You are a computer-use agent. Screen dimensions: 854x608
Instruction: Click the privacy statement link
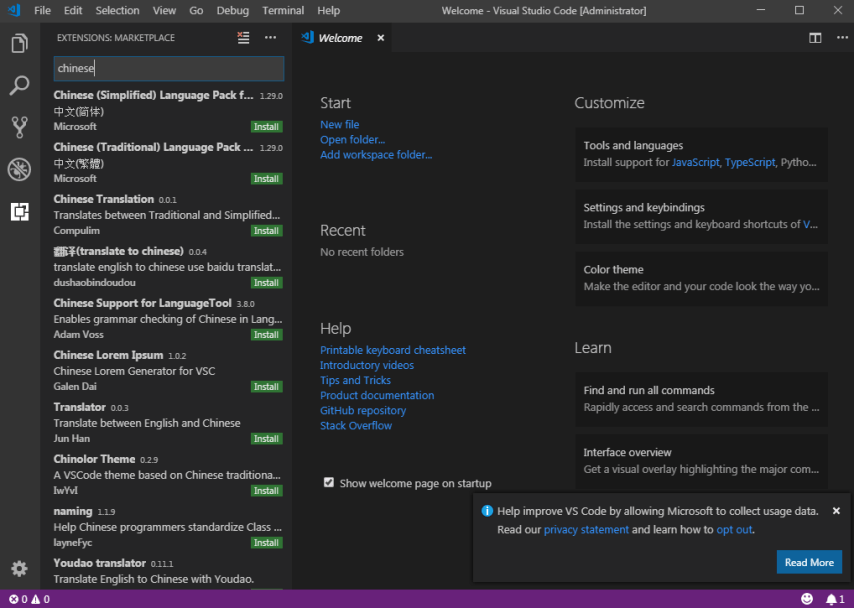pyautogui.click(x=586, y=530)
